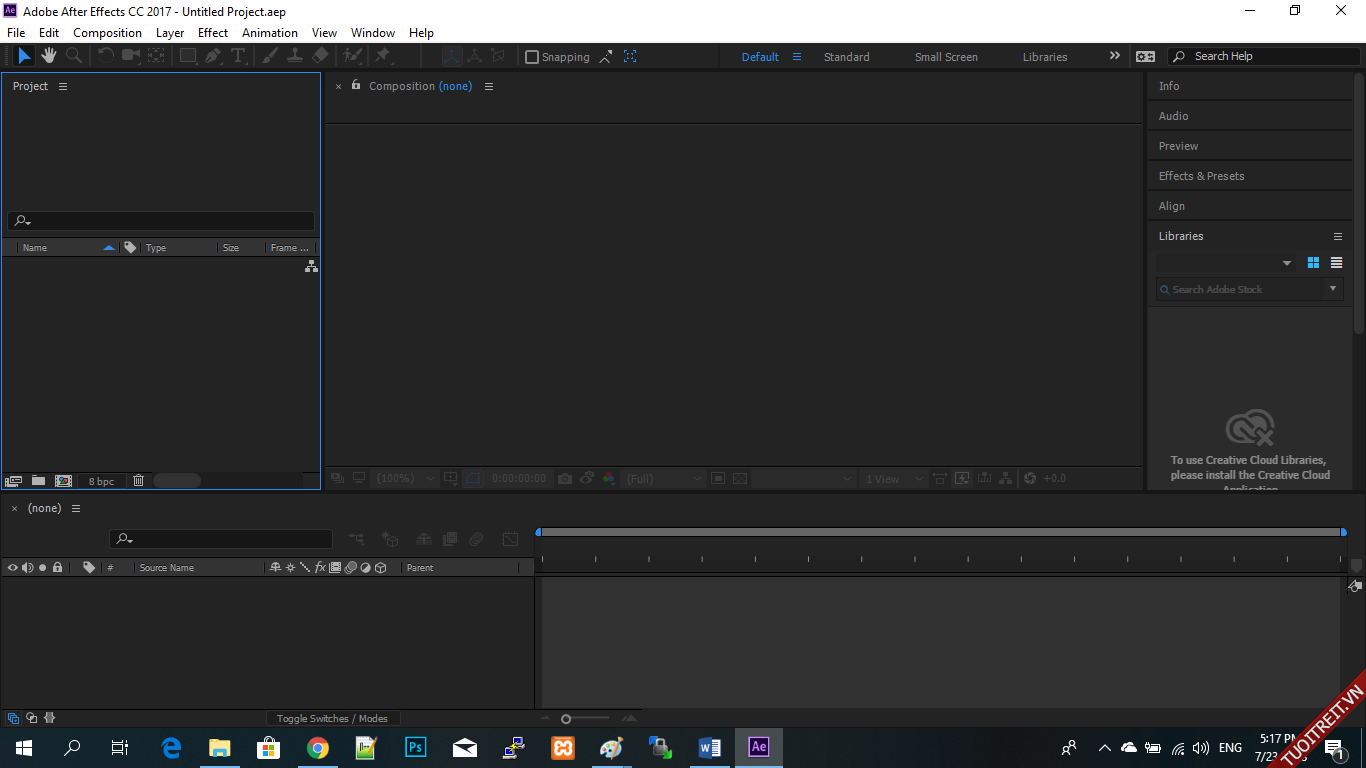Choose the Pen tool in toolbar
Viewport: 1366px width, 768px height.
pyautogui.click(x=213, y=56)
